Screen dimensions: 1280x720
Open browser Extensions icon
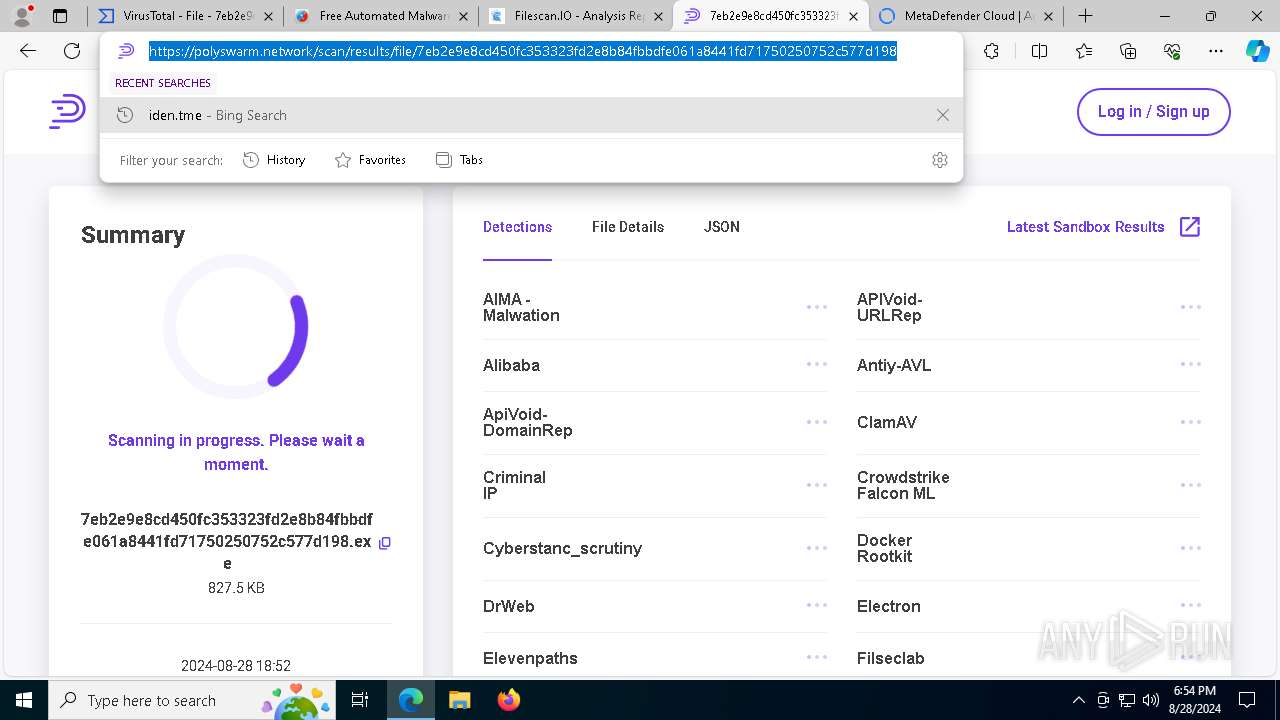pos(991,52)
